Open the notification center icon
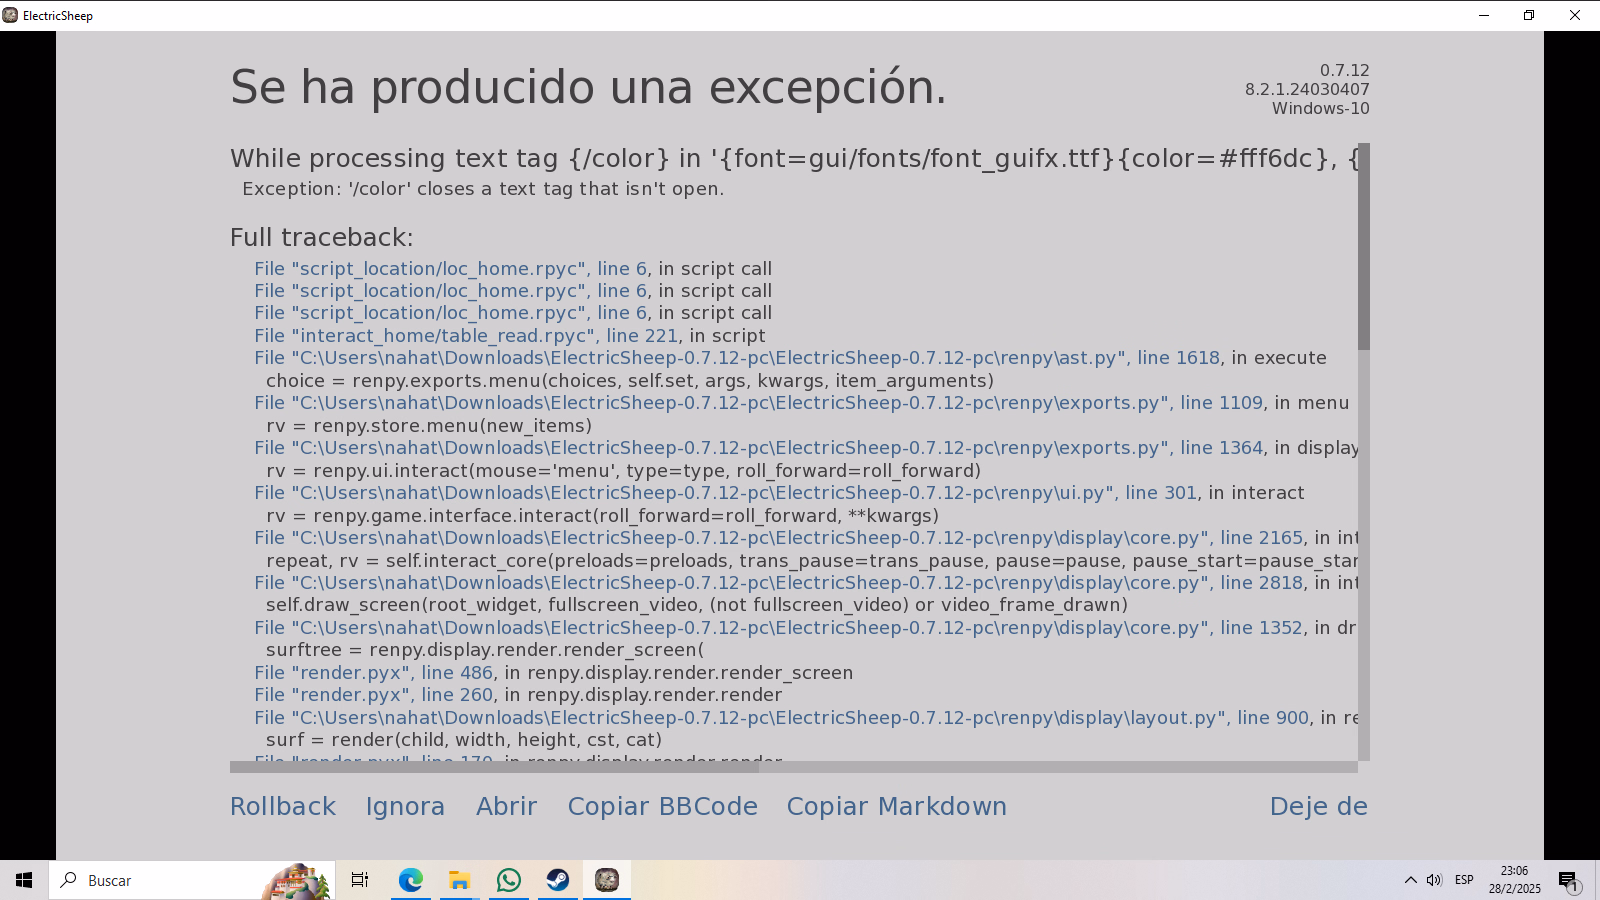This screenshot has height=900, width=1600. pyautogui.click(x=1568, y=881)
